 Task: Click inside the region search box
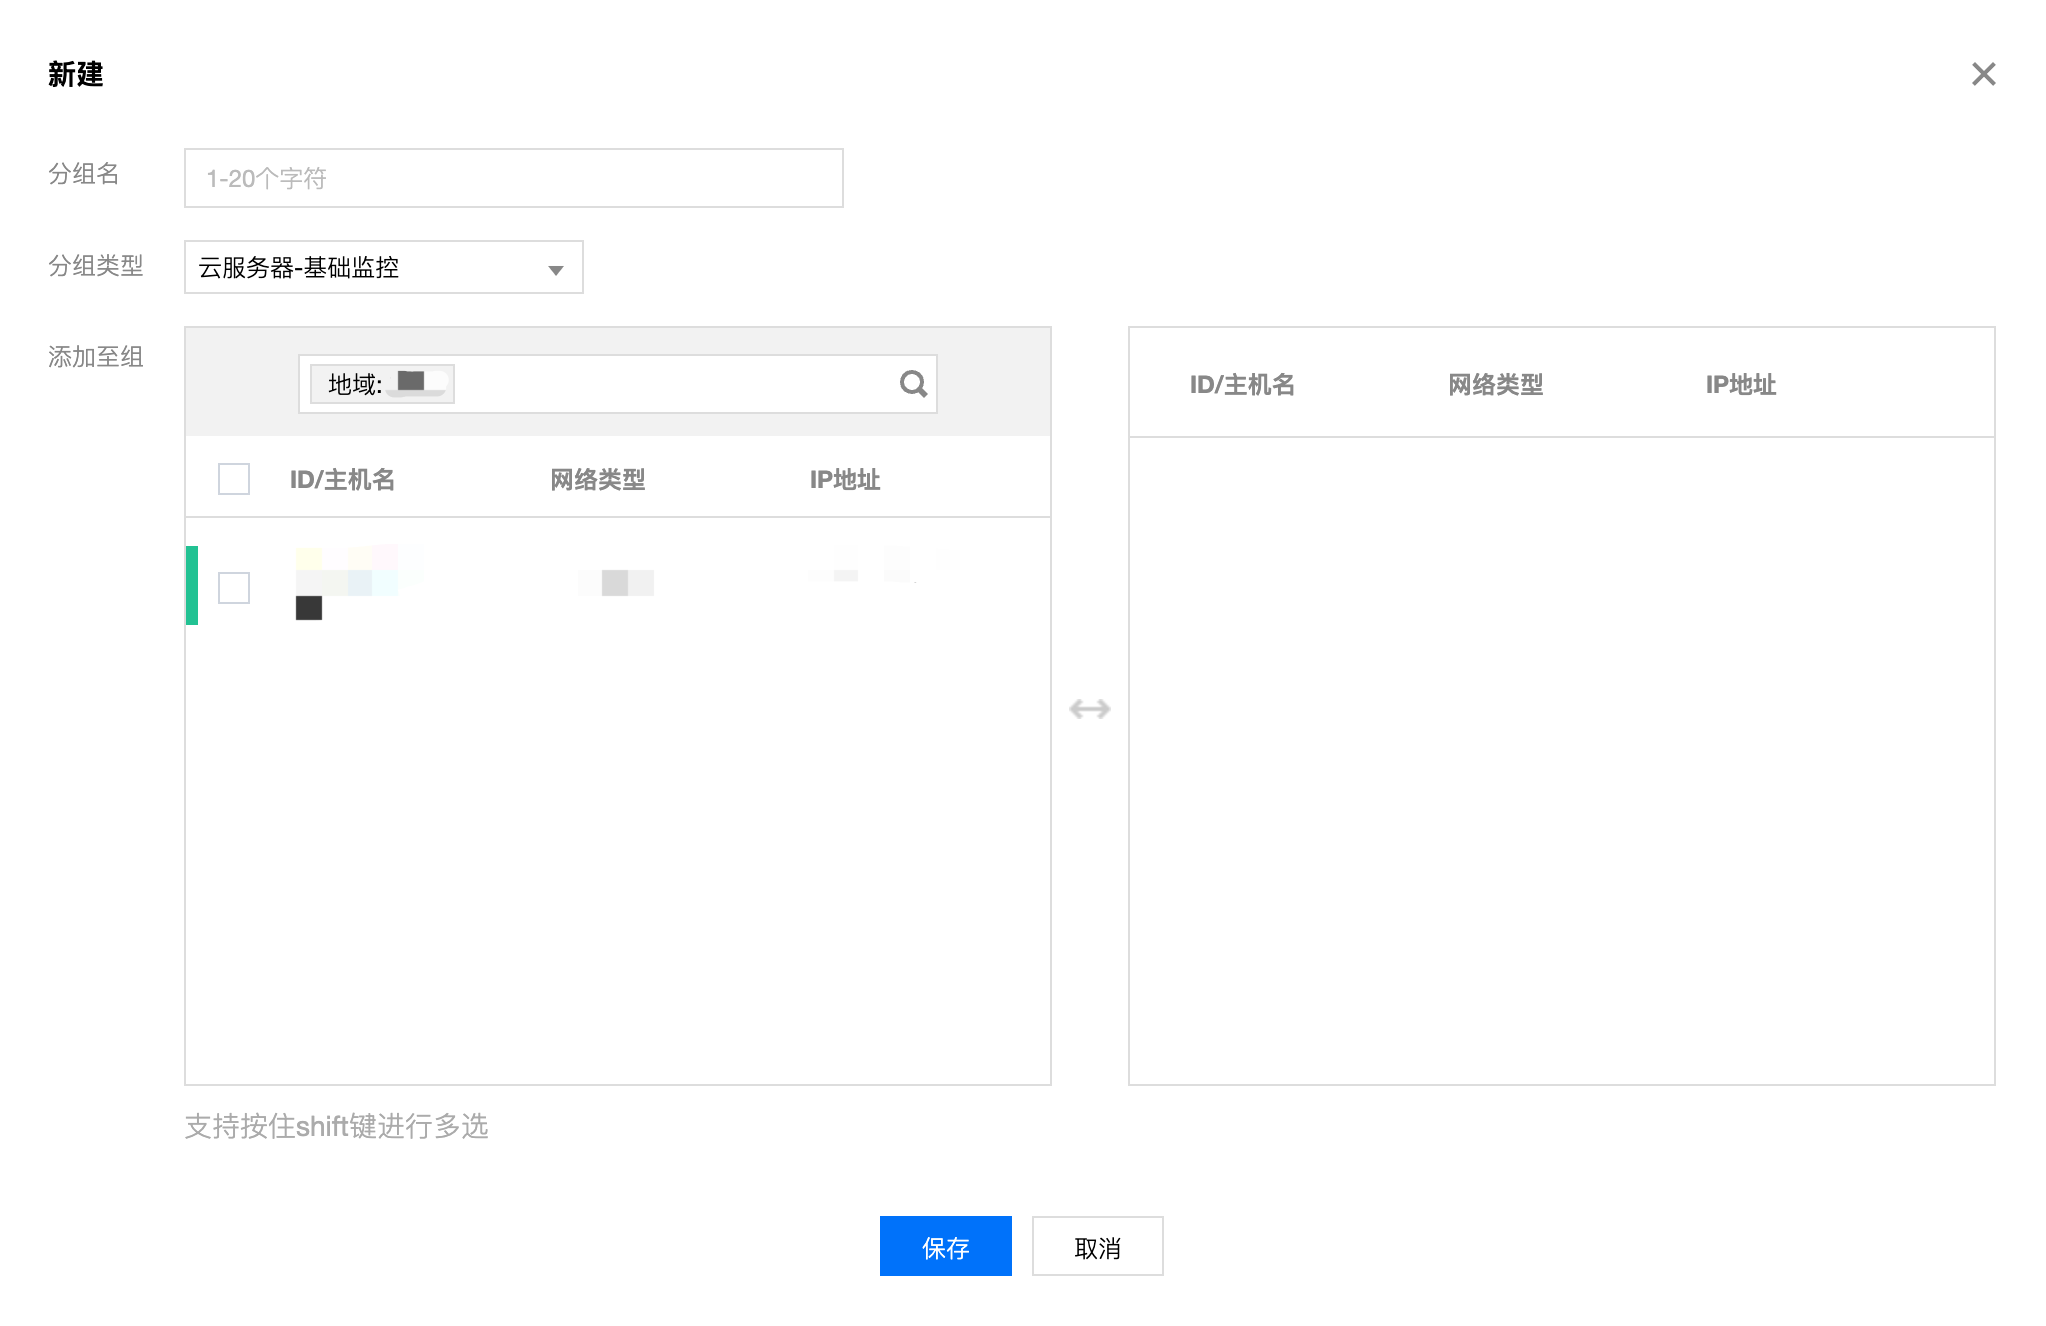(670, 384)
